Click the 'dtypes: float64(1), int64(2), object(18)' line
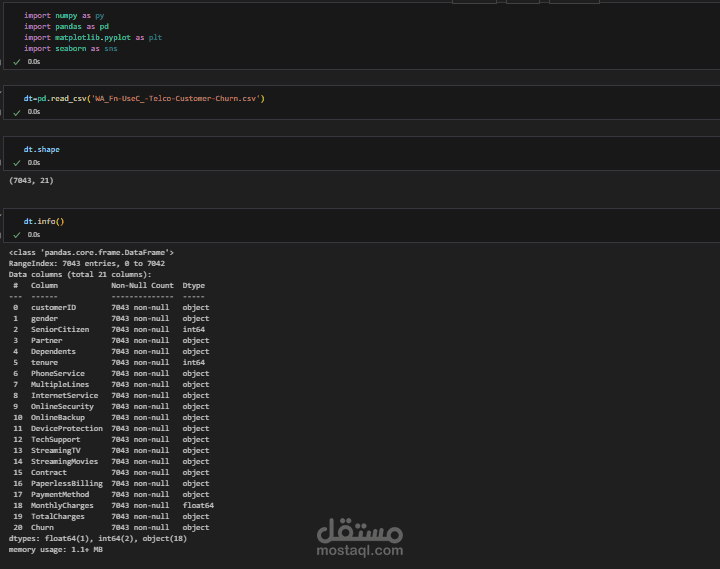The height and width of the screenshot is (569, 720). point(98,539)
